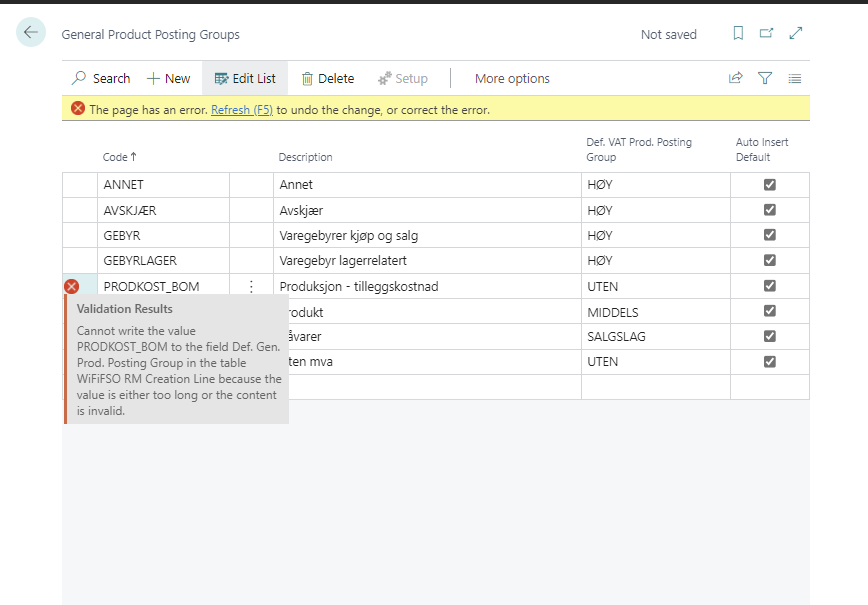Image resolution: width=868 pixels, height=605 pixels.
Task: Open page in new window icon
Action: 767,34
